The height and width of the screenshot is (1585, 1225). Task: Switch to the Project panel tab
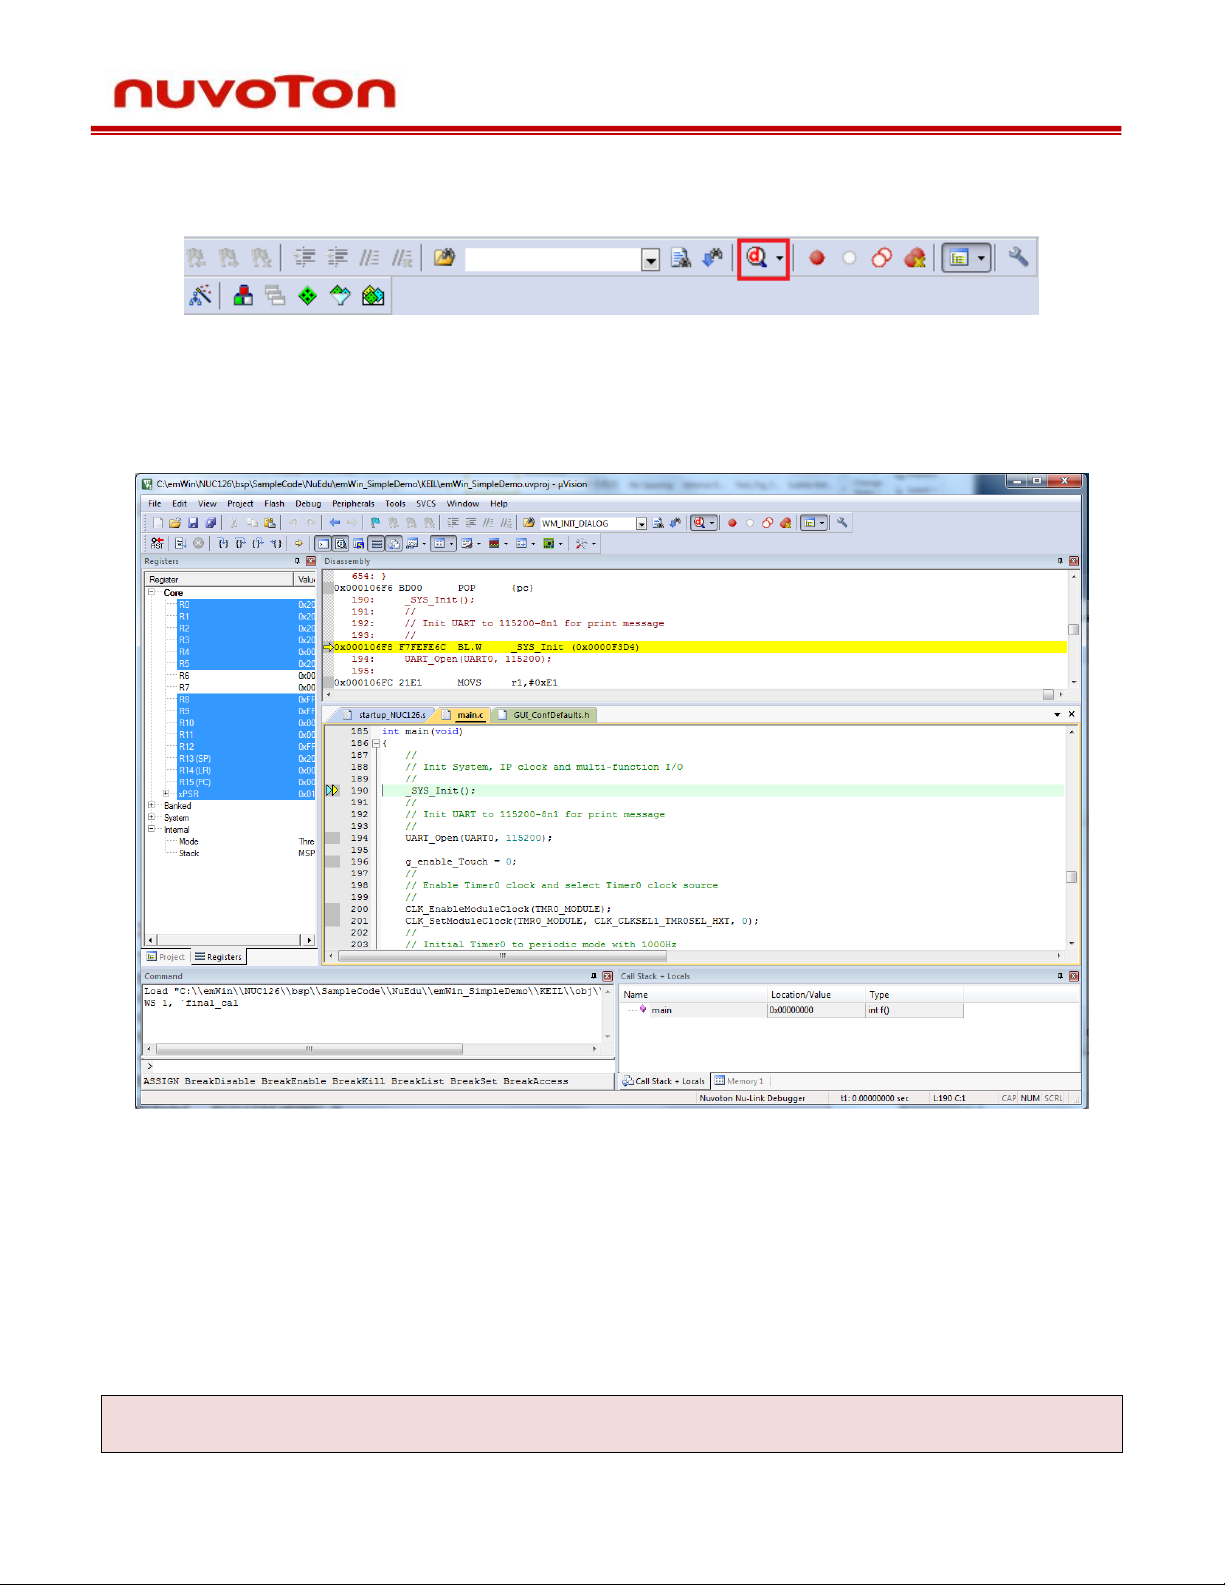click(166, 957)
